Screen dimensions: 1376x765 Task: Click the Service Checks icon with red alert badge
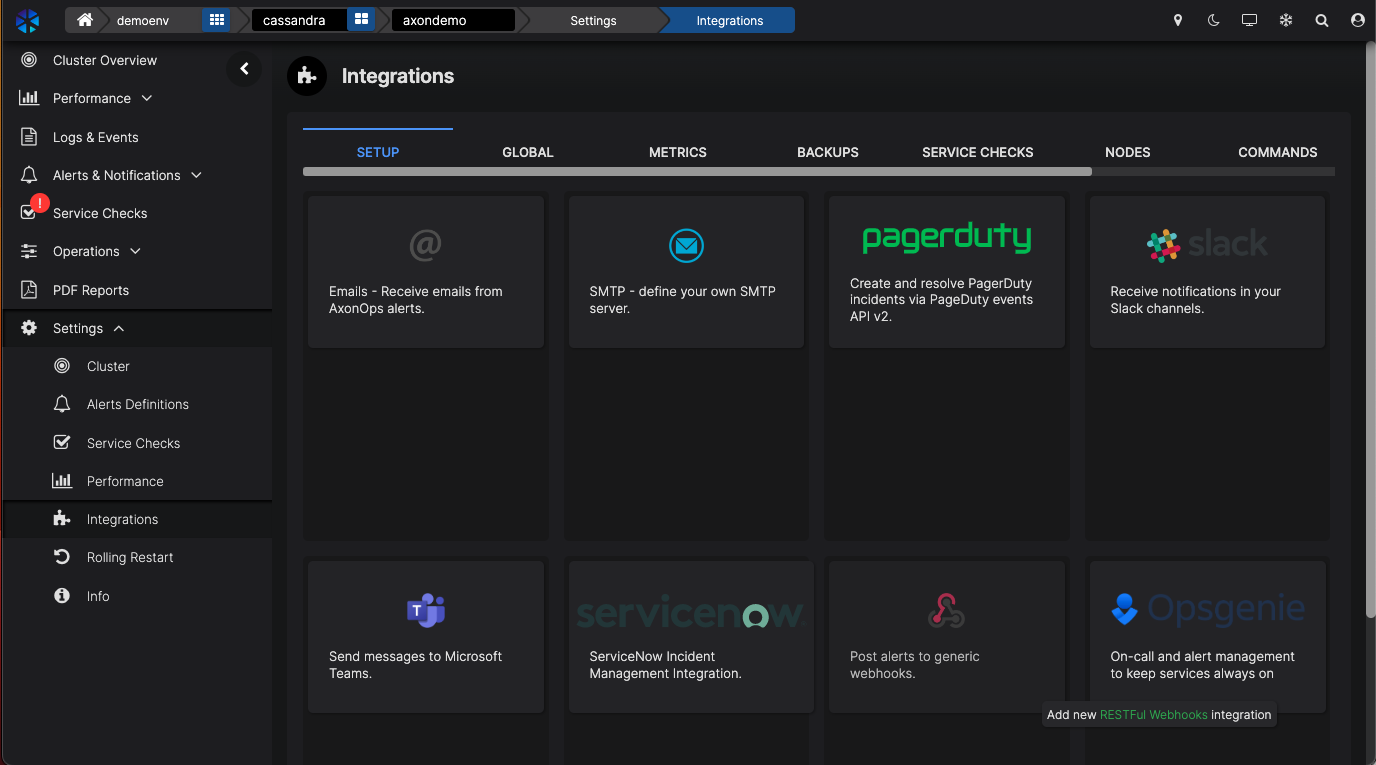point(31,210)
